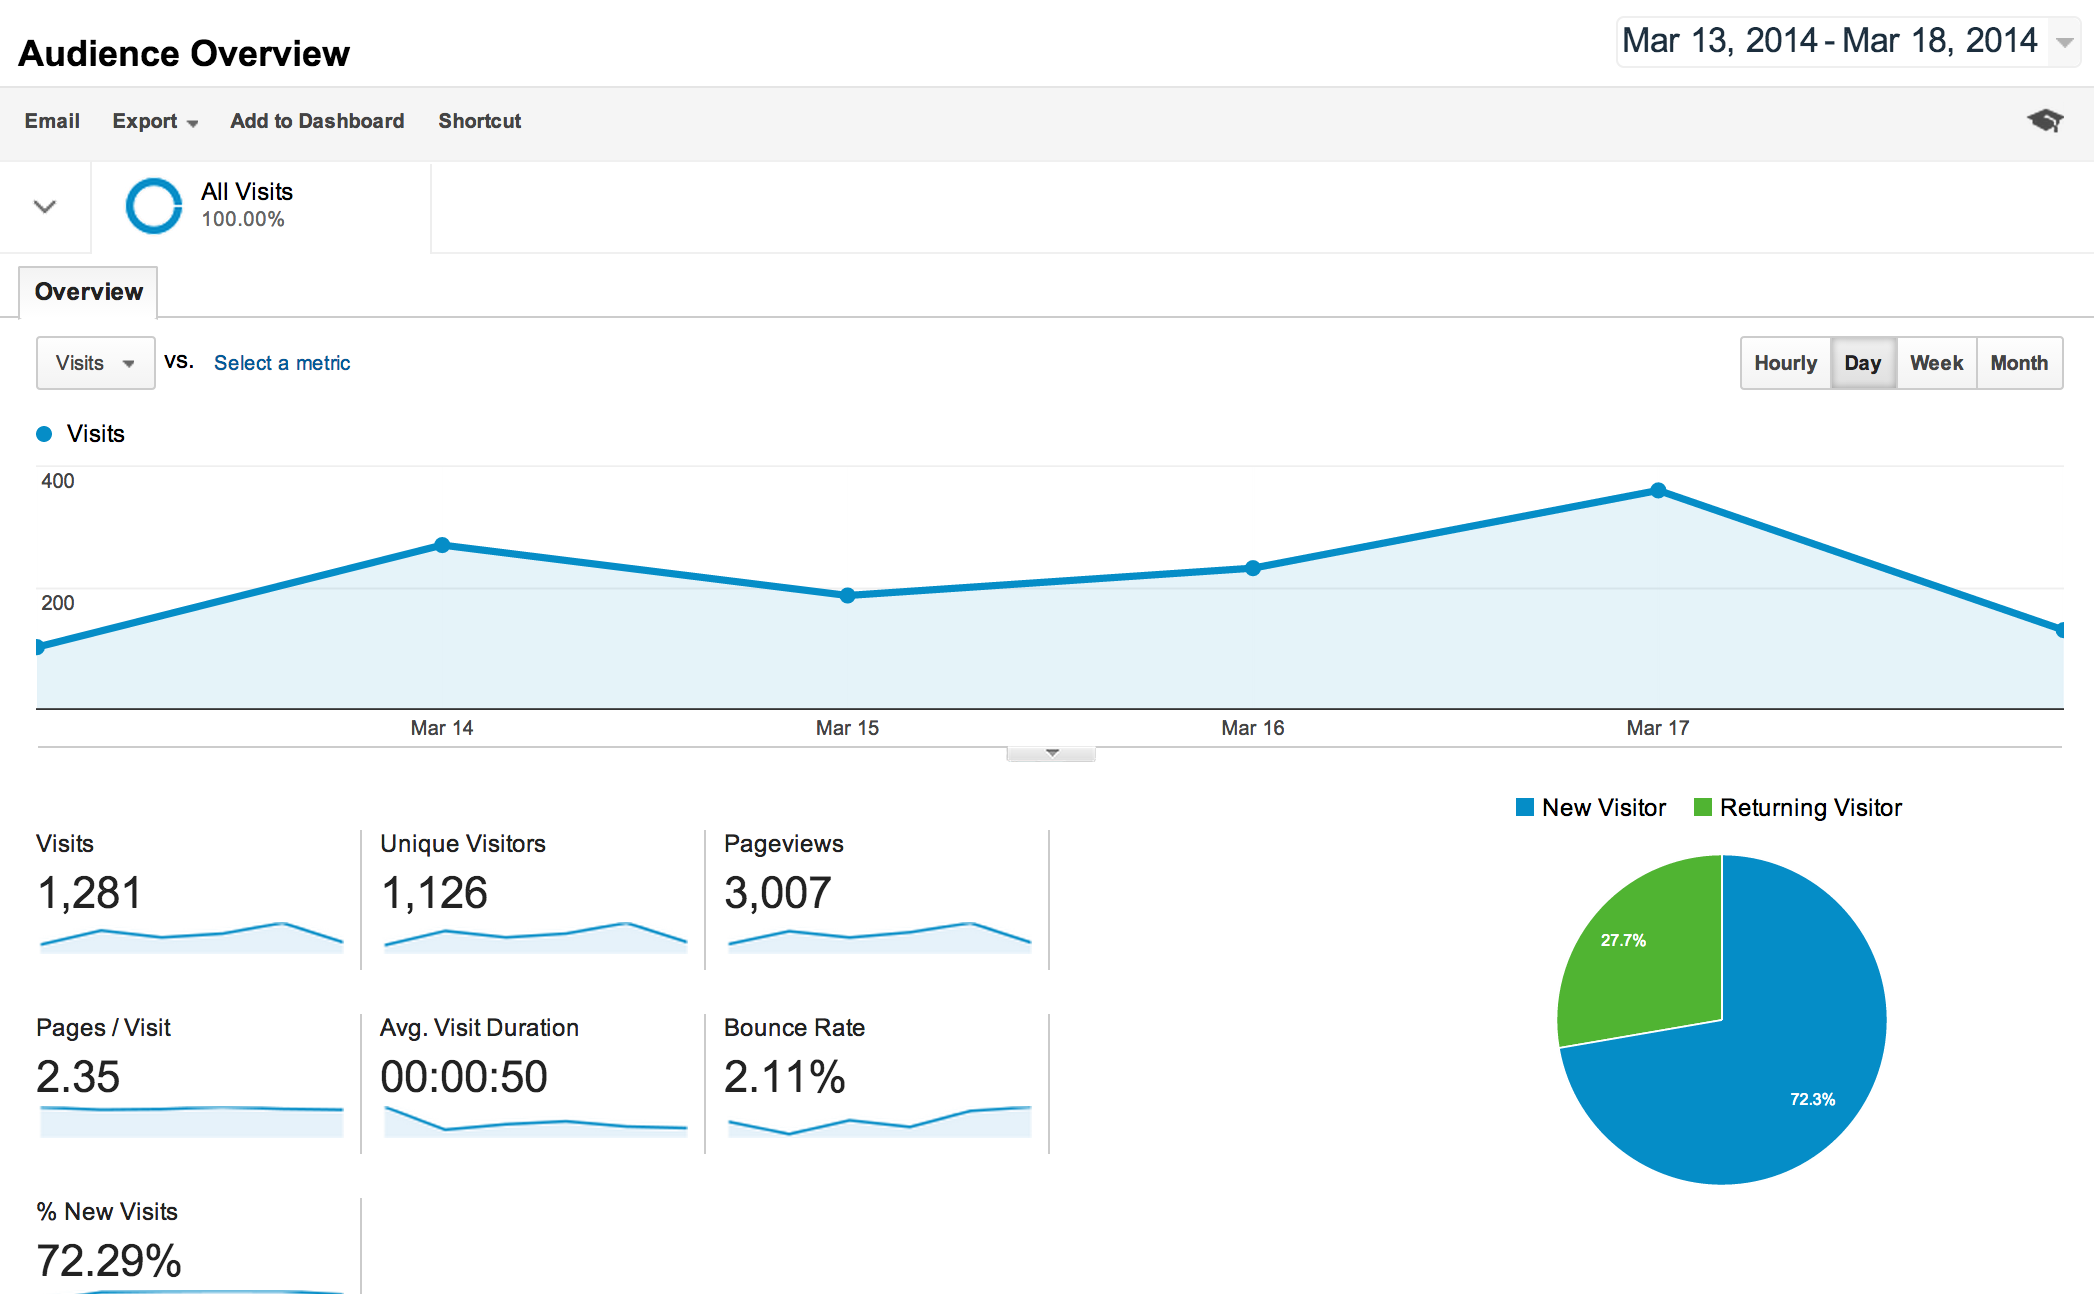Click the graduation cap education icon
Screen dimensions: 2094x1294
pos(2045,121)
